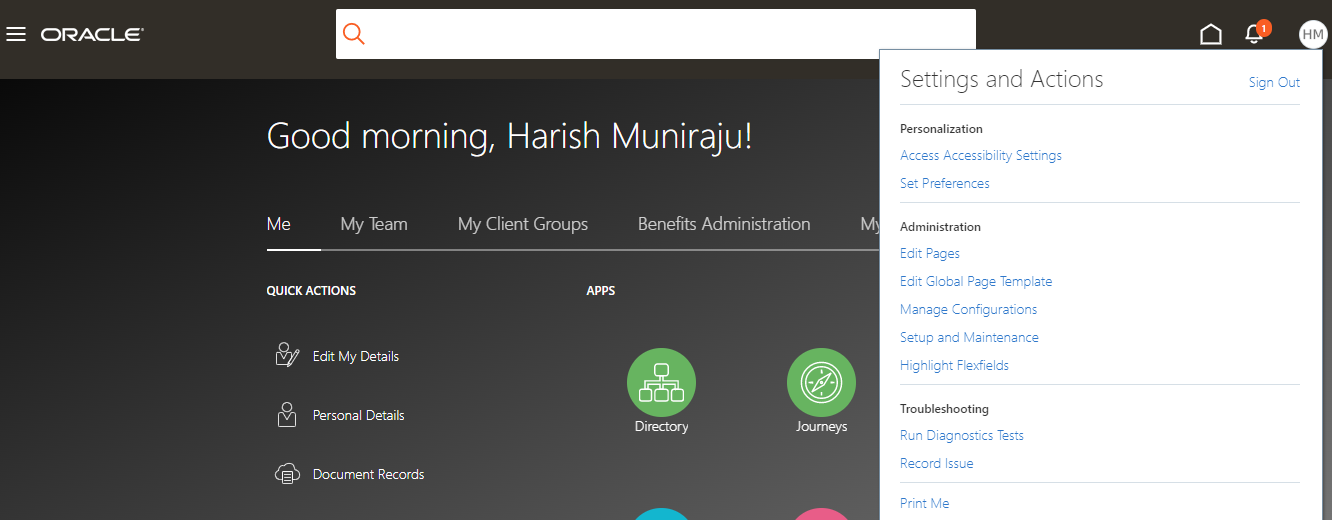Click the Personal Details icon
The height and width of the screenshot is (520, 1332).
pyautogui.click(x=287, y=414)
